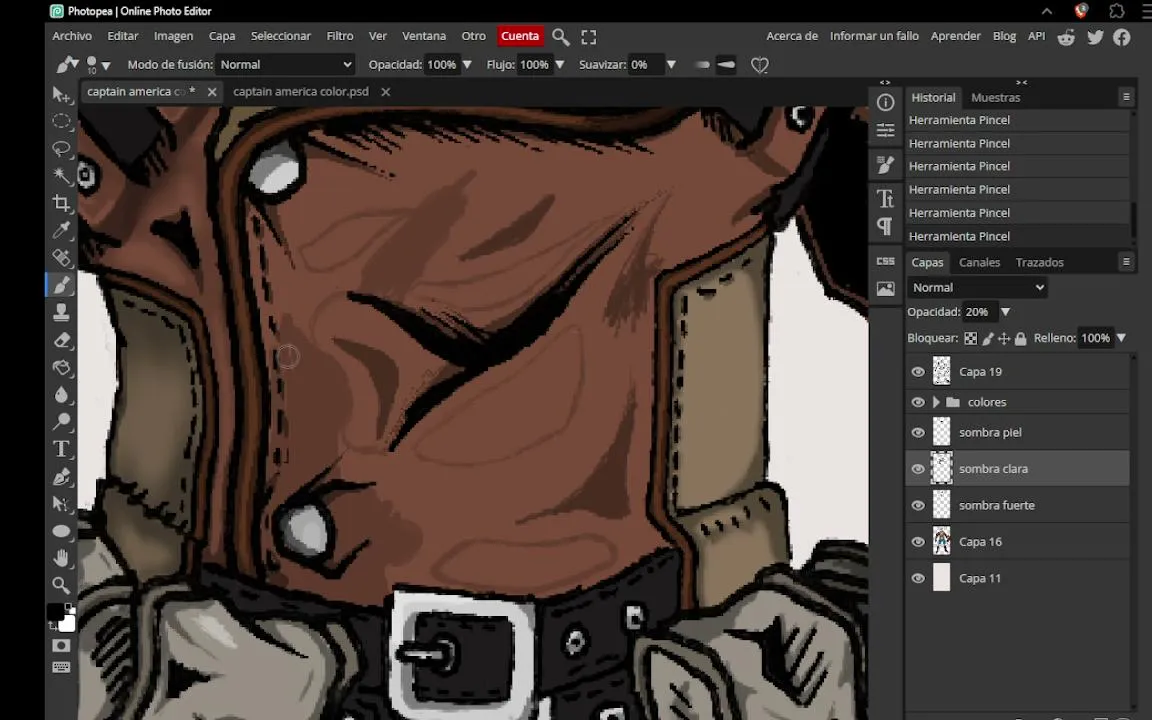Screen dimensions: 1152x720
Task: Switch to the Canales tab
Action: pos(979,262)
